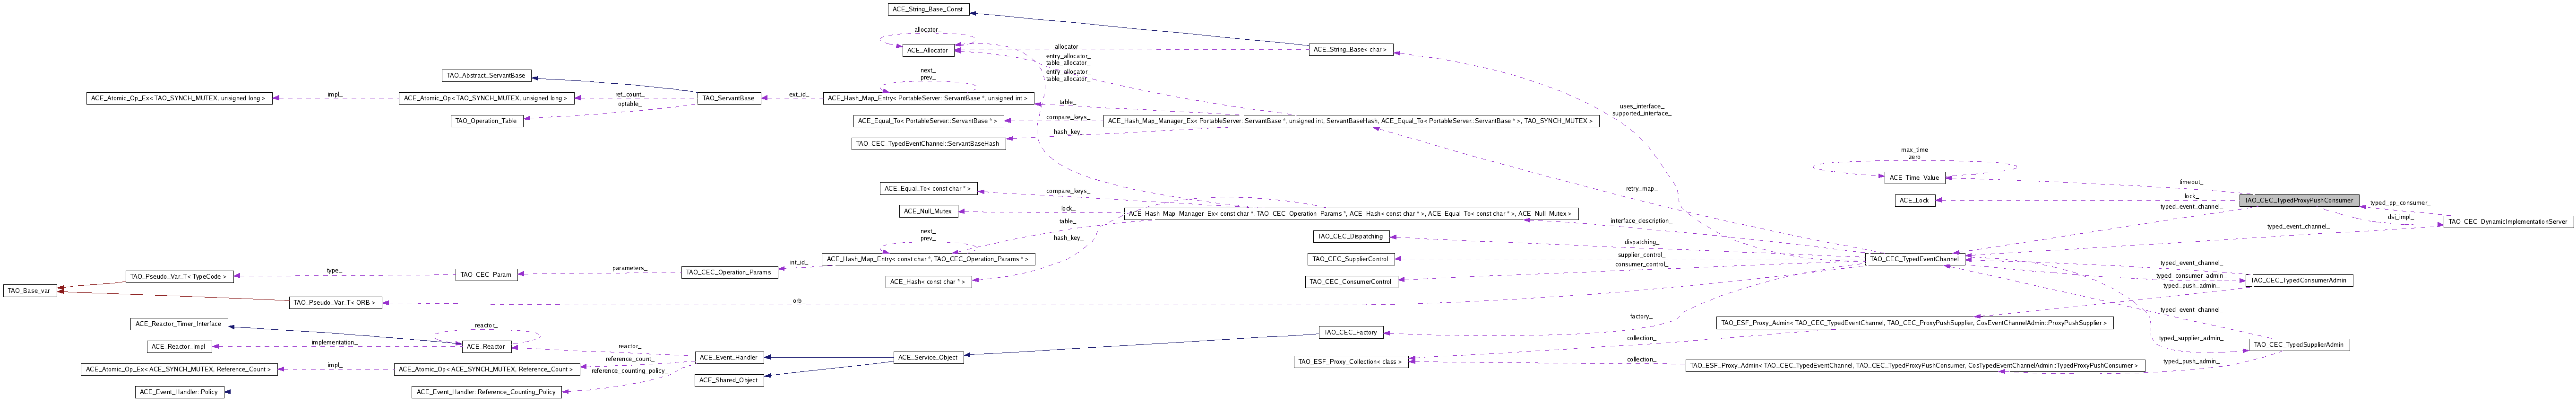Click the ACE_Hash< const char * > node

click(927, 282)
